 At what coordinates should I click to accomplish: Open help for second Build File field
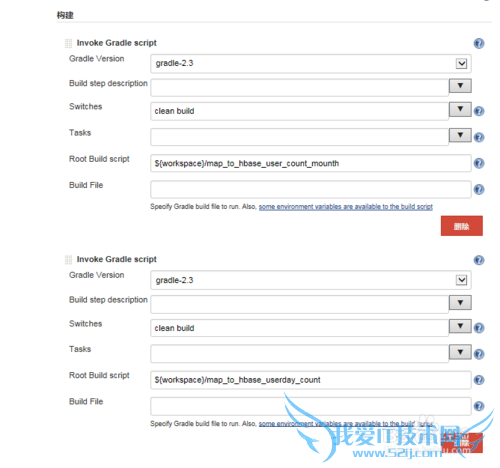coord(479,406)
